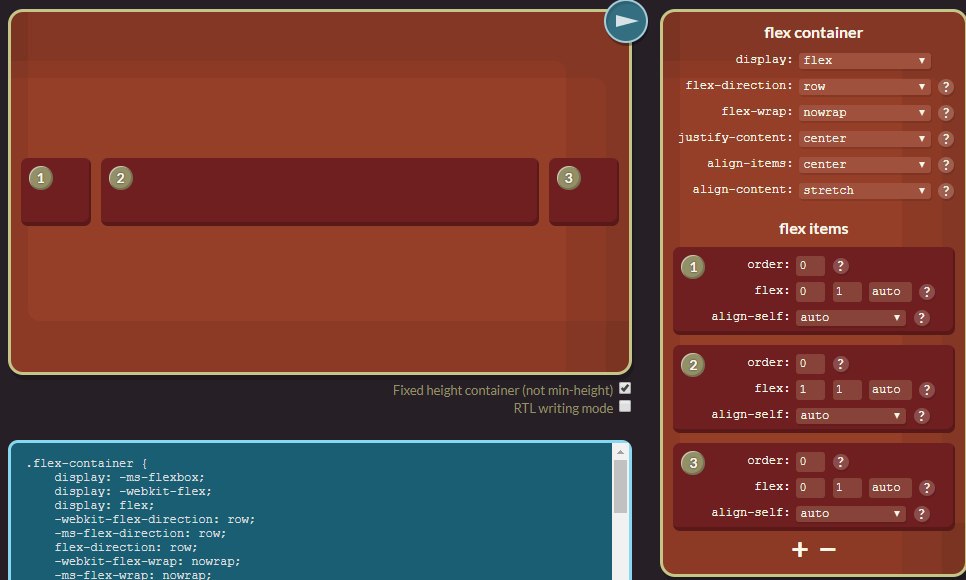Open align-self dropdown for item 2
Screen dimensions: 966x580
[851, 415]
